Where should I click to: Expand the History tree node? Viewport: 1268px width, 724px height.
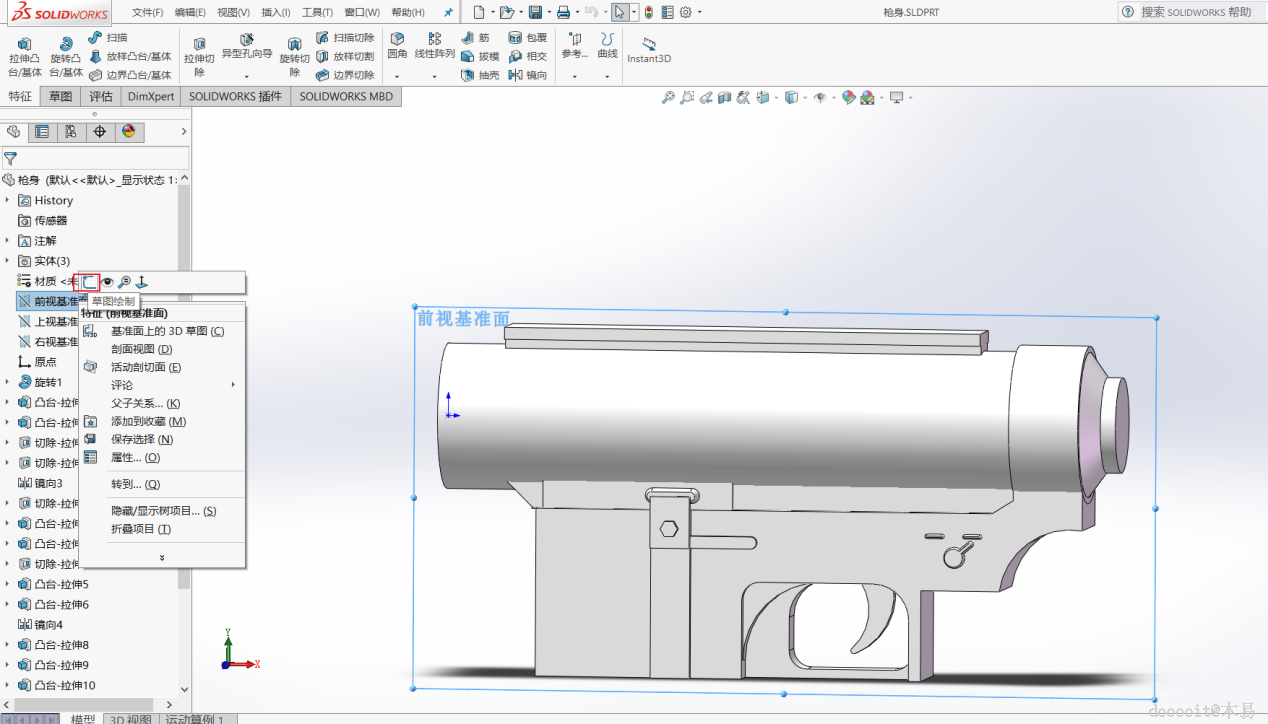tap(7, 201)
